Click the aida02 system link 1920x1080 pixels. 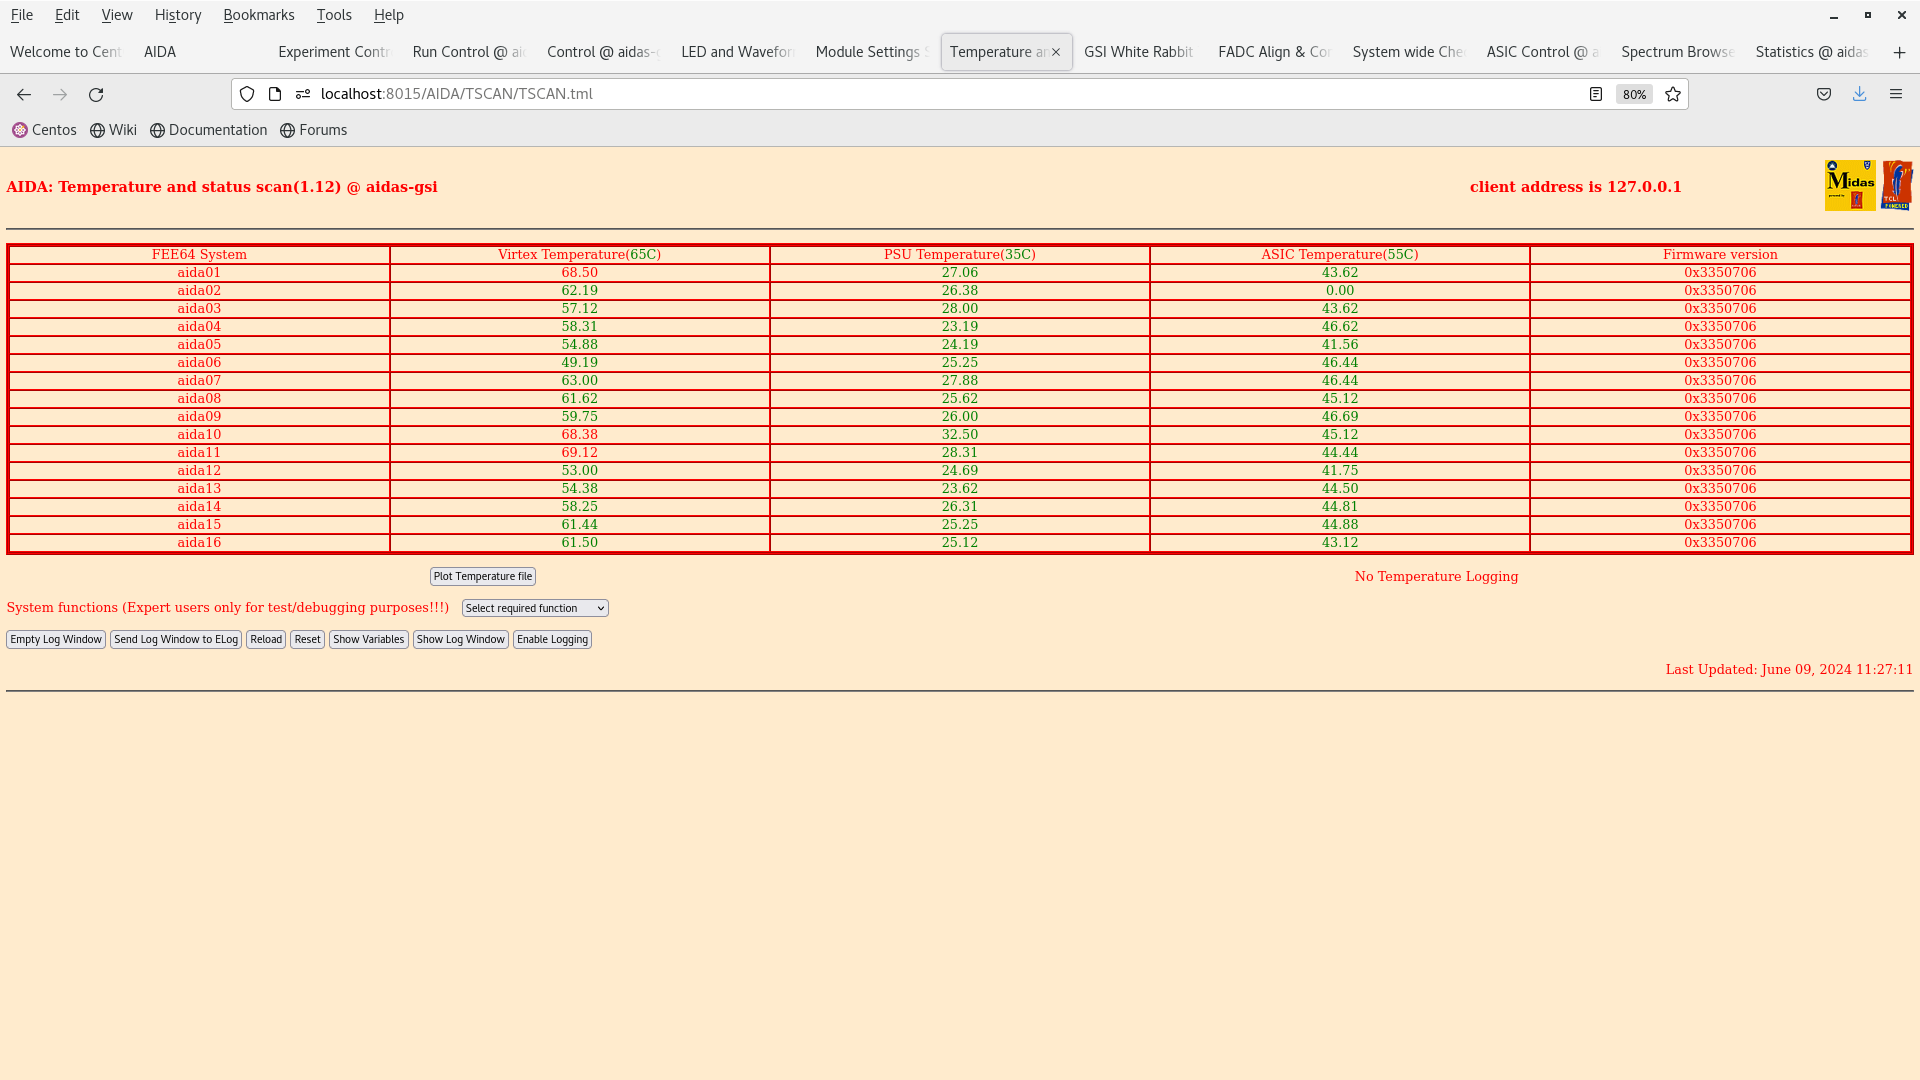(x=199, y=290)
